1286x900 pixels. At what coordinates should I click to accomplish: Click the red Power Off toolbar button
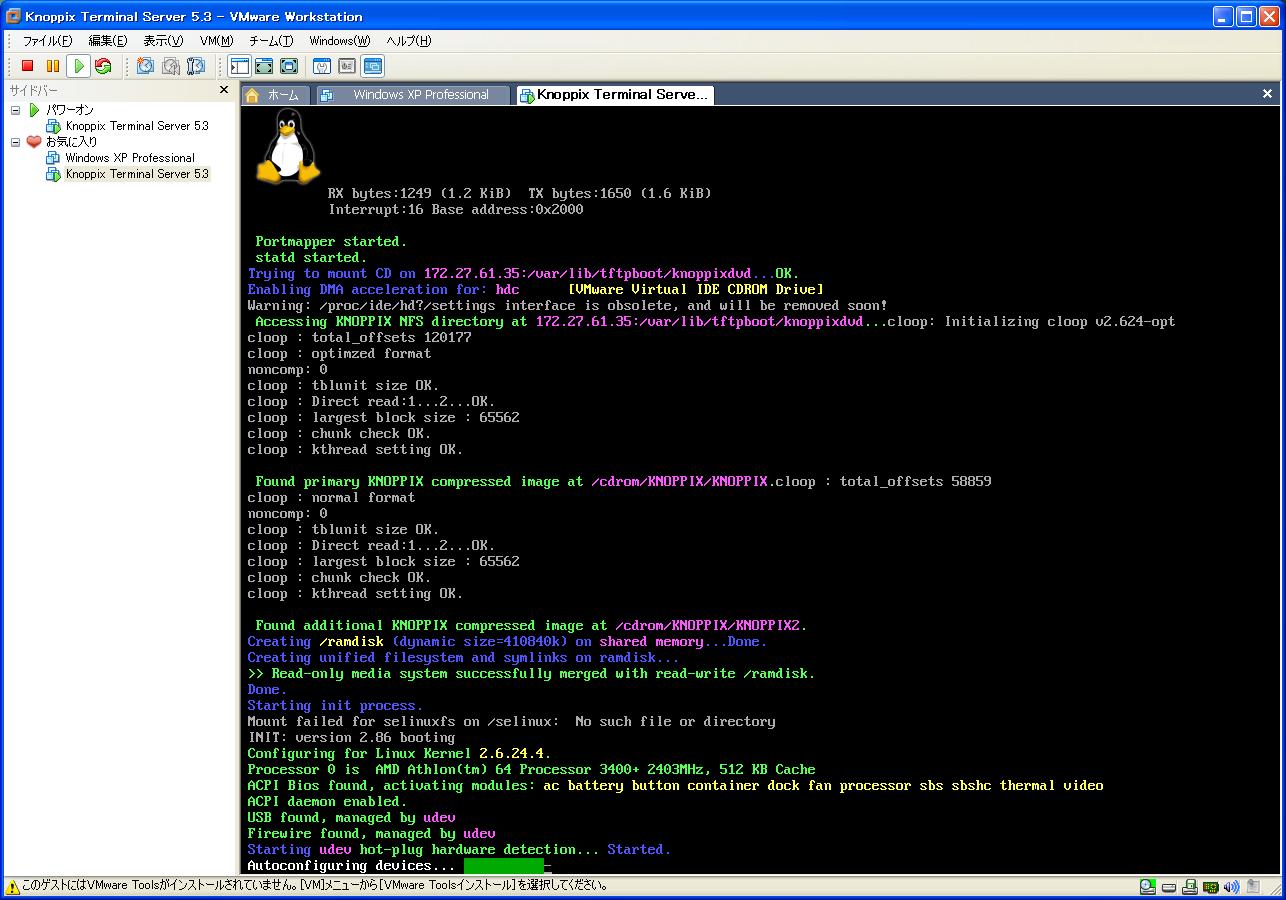[28, 66]
